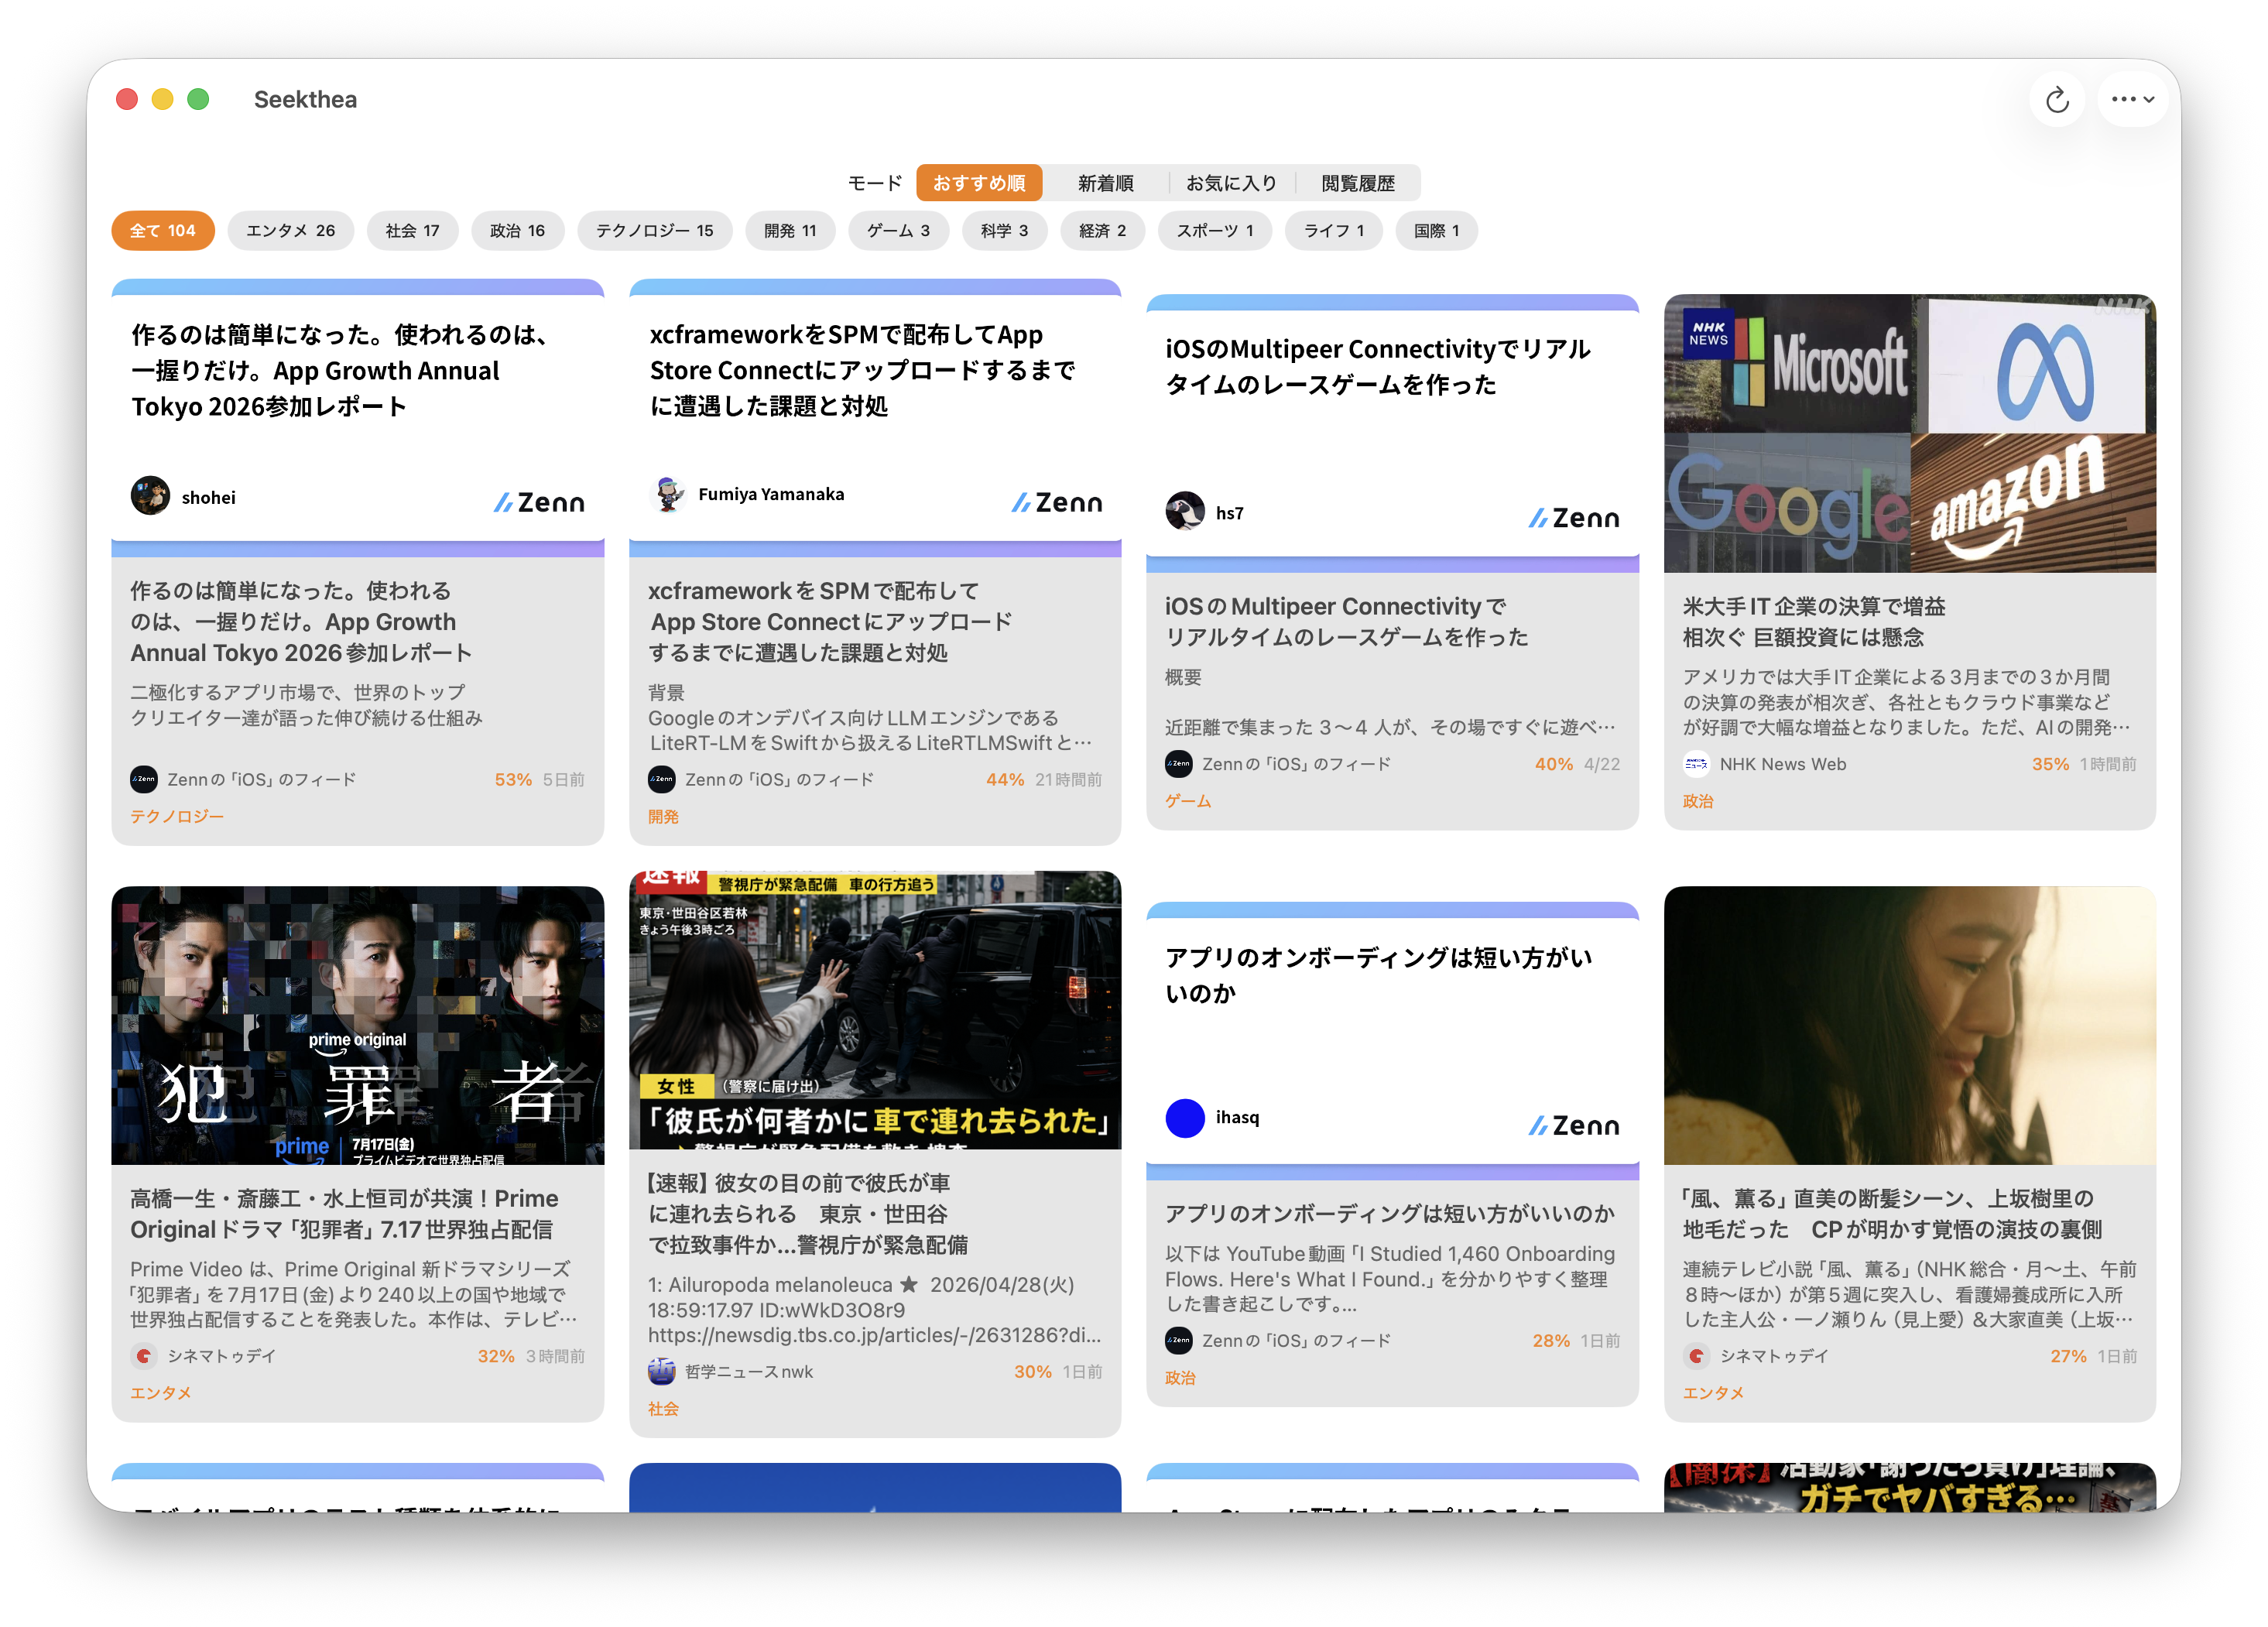Click the hs7 author avatar
Image resolution: width=2268 pixels, height=1627 pixels.
click(1185, 512)
